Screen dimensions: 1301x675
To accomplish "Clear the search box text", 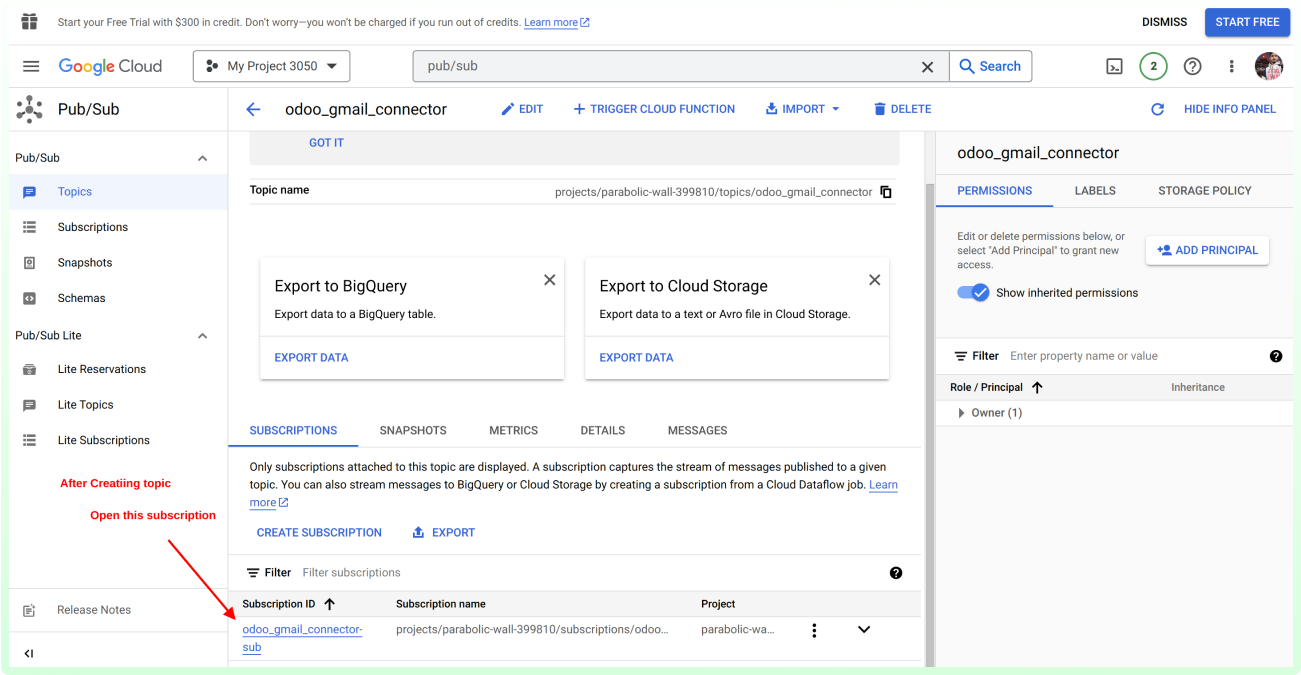I will pyautogui.click(x=927, y=66).
